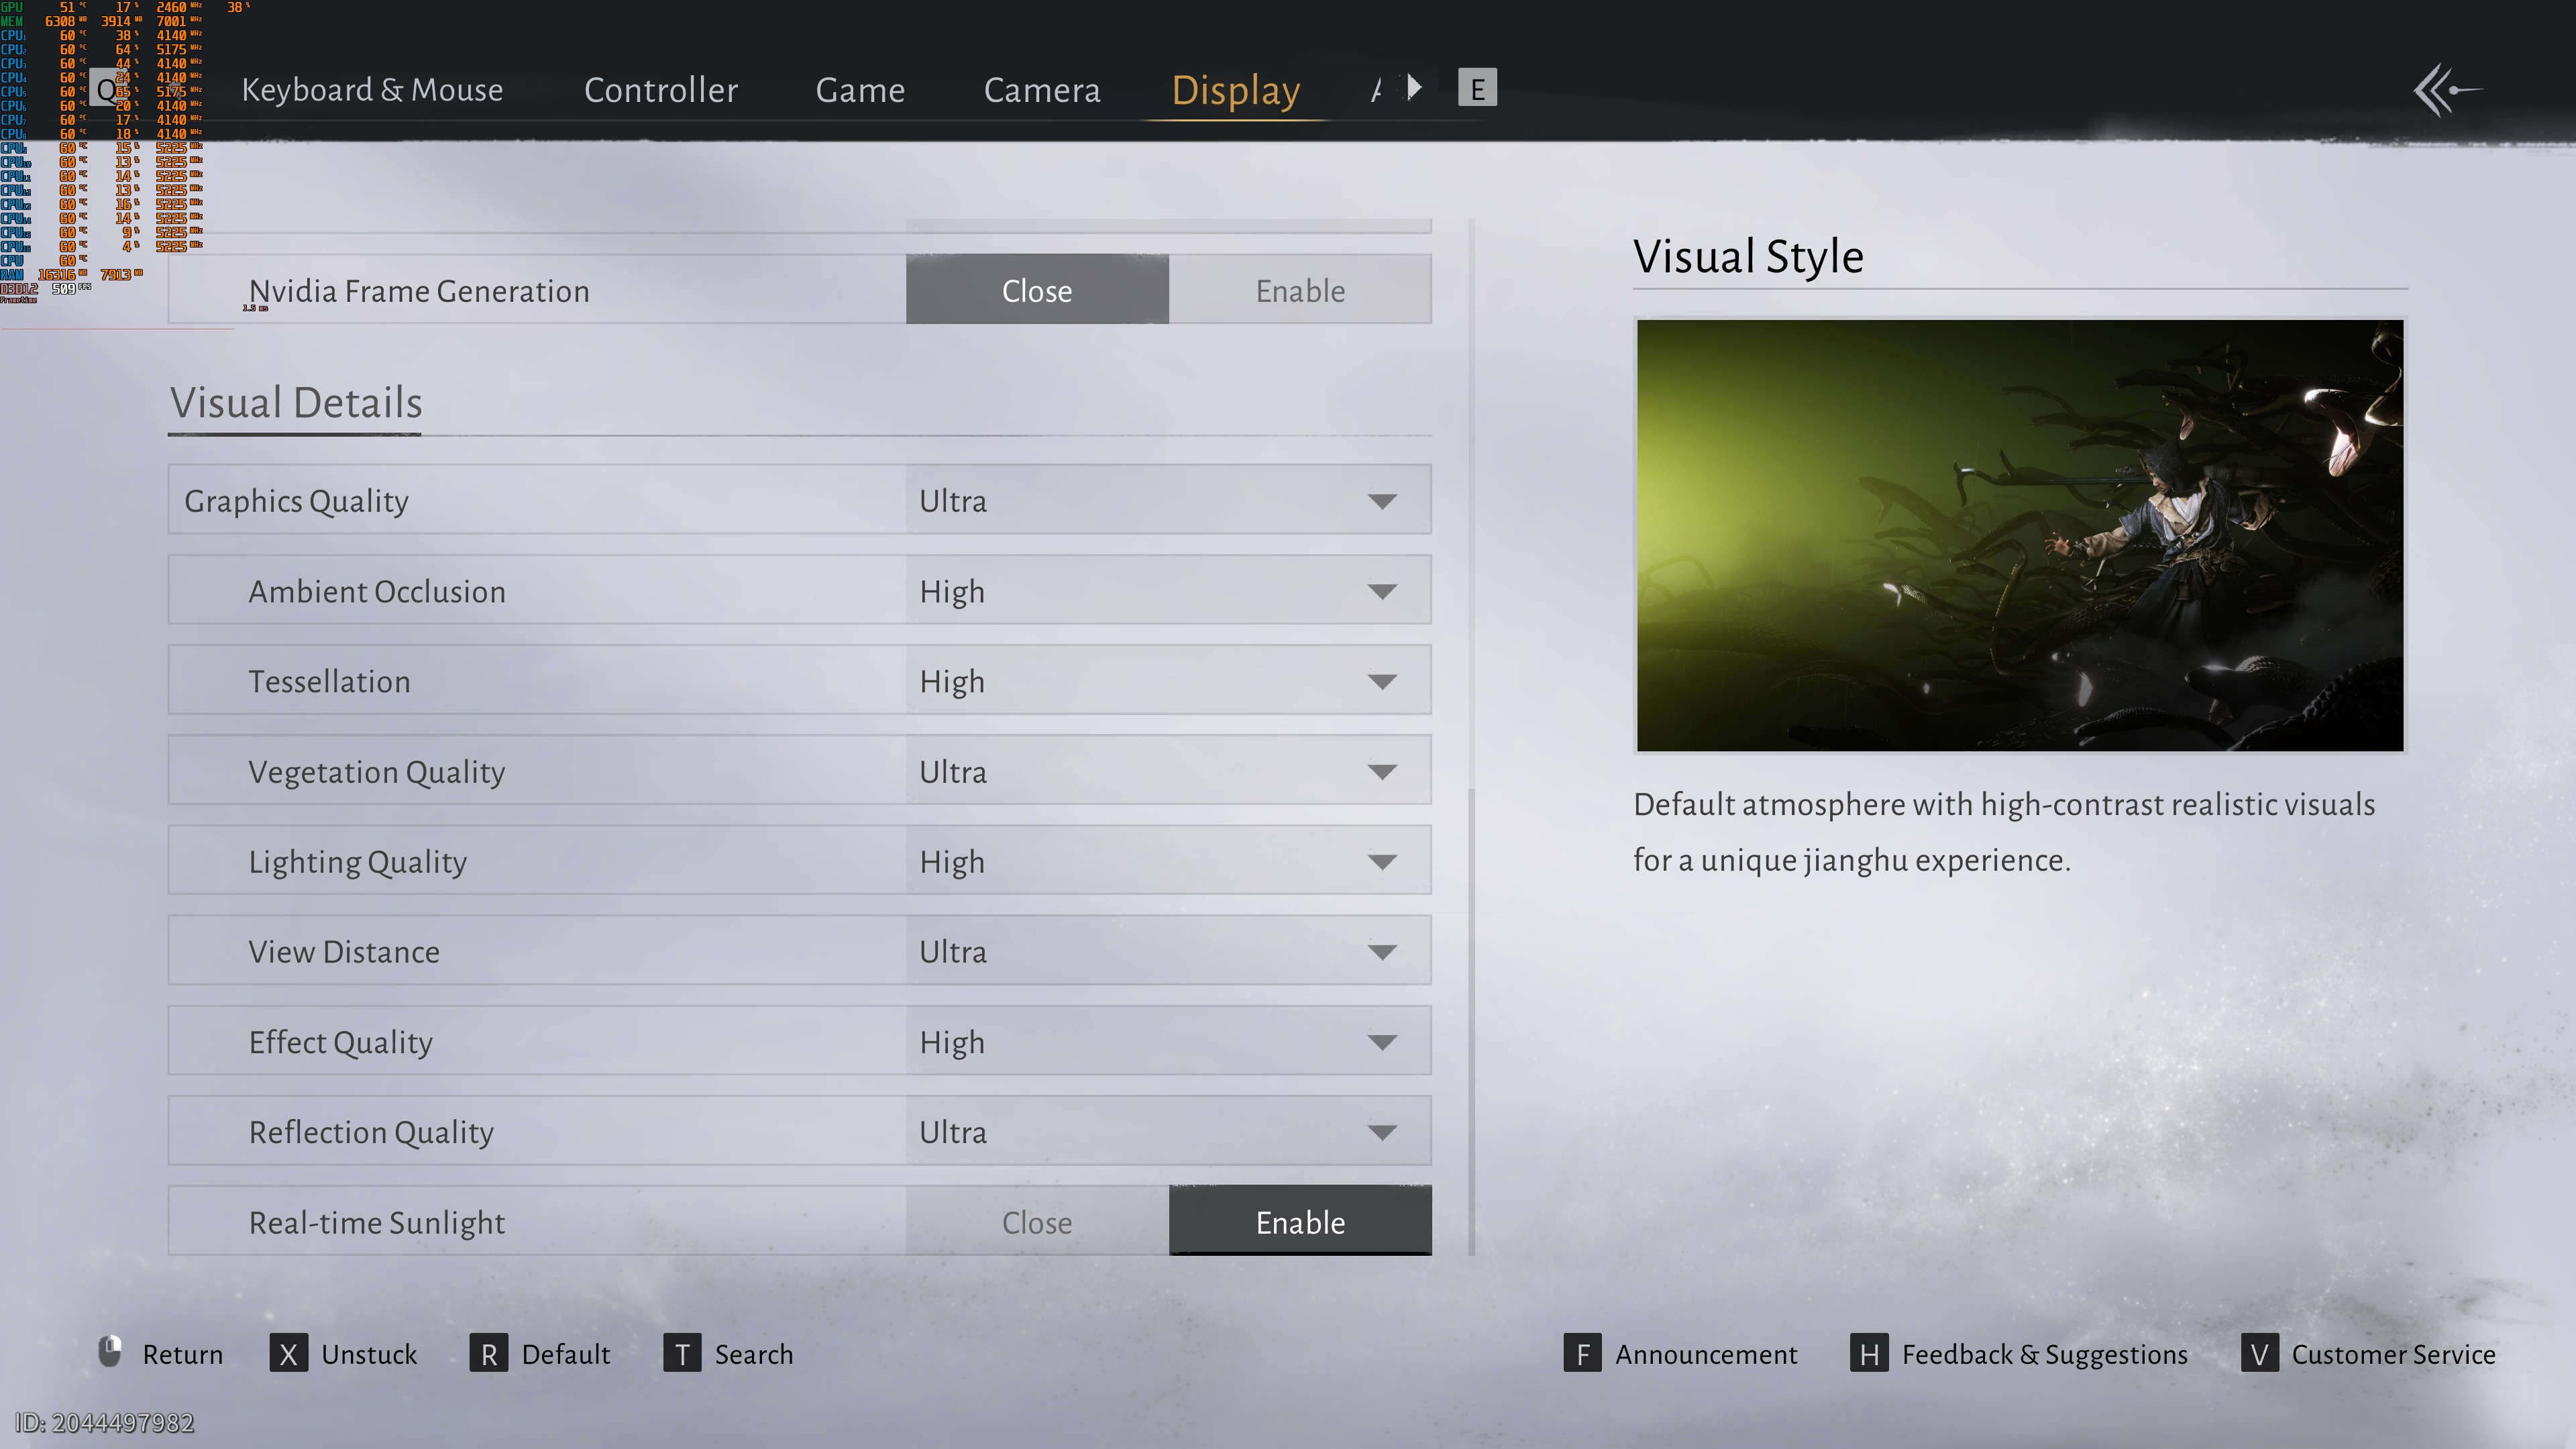The width and height of the screenshot is (2576, 1449).
Task: Click the Visual Style preview image
Action: point(2019,535)
